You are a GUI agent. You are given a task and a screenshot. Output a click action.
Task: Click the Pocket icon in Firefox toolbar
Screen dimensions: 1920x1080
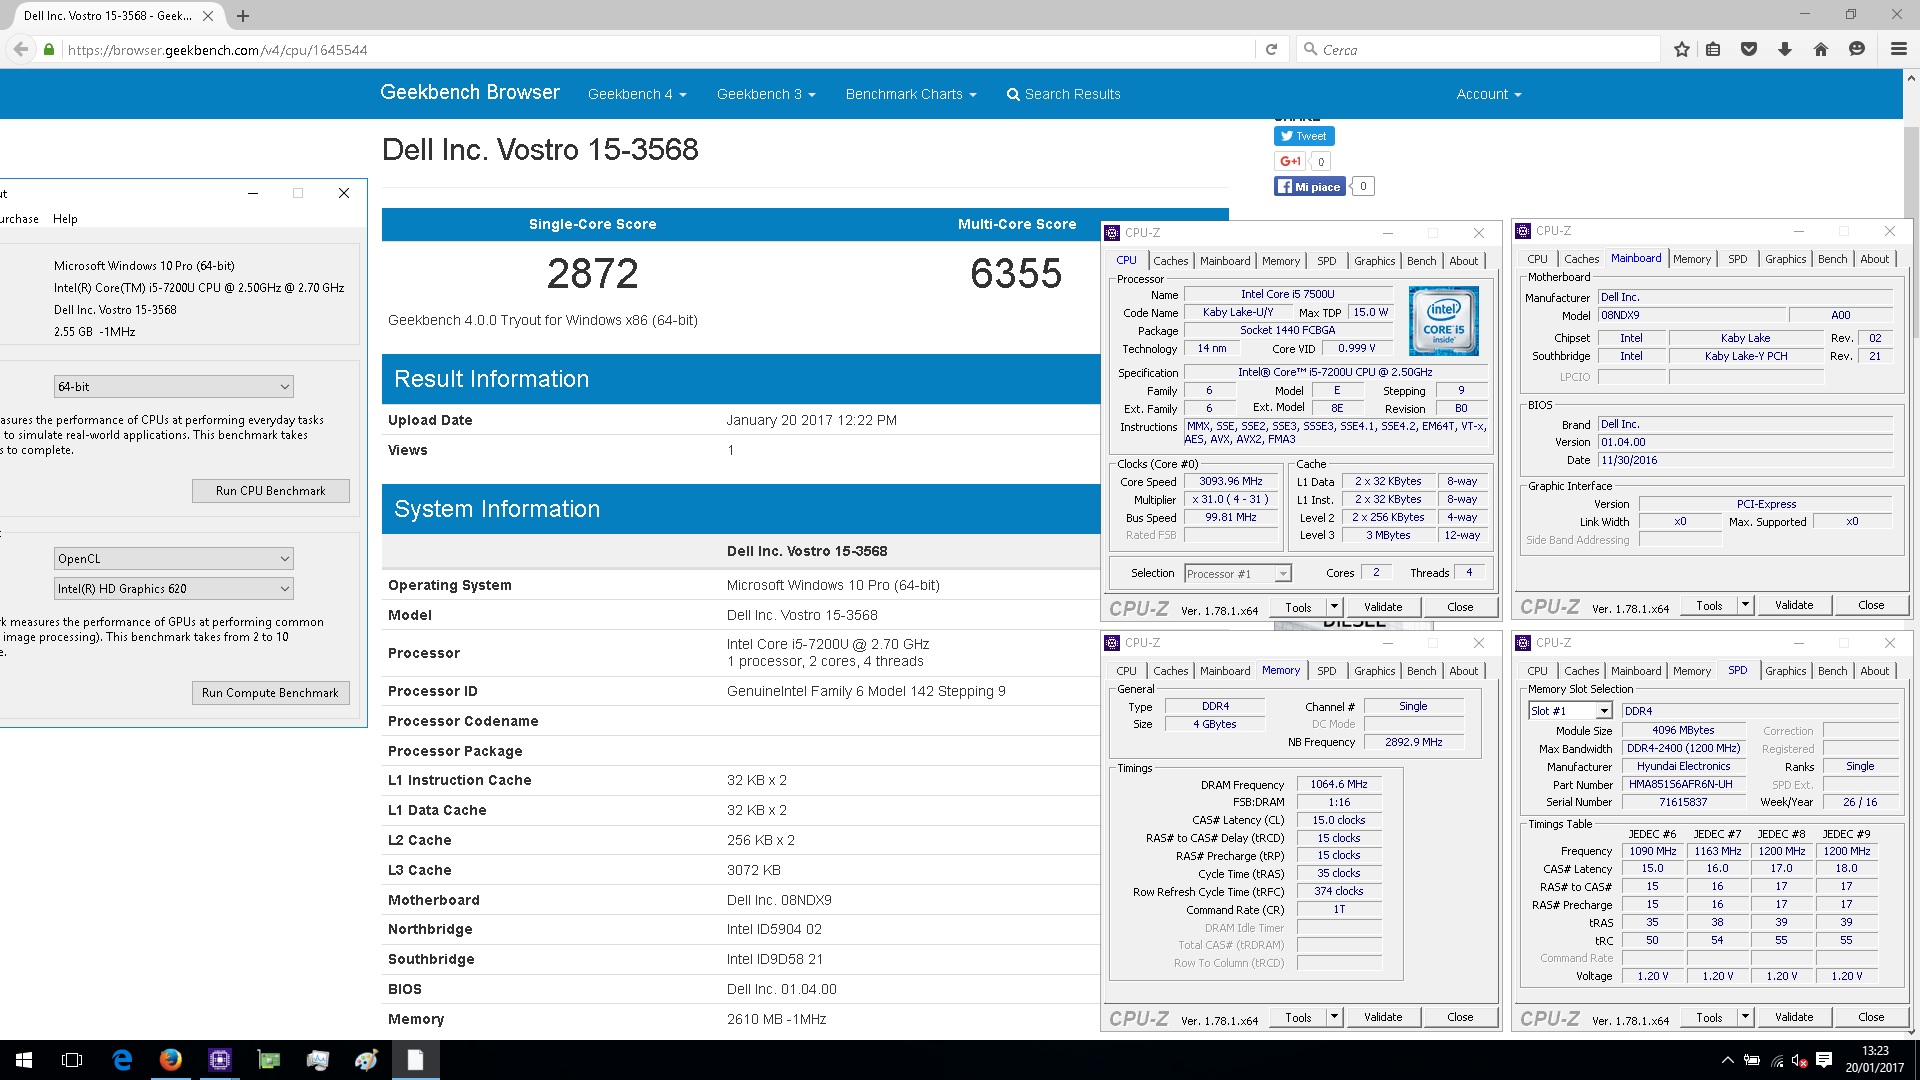1749,49
